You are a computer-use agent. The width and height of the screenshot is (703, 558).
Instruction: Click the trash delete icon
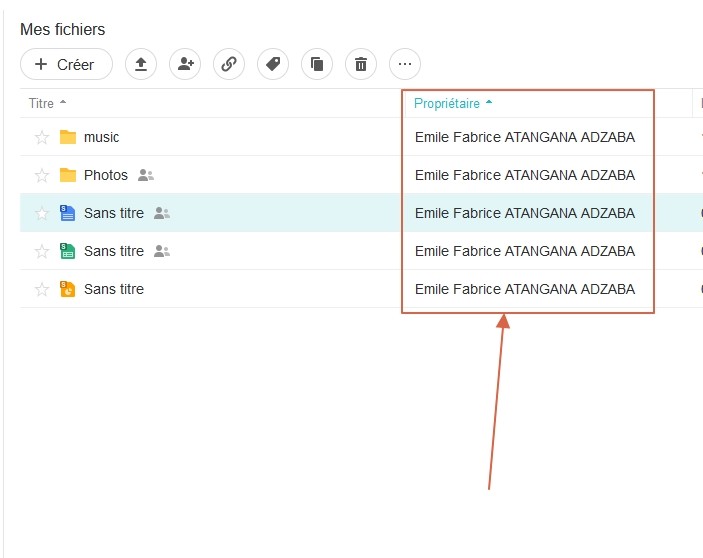[x=361, y=64]
